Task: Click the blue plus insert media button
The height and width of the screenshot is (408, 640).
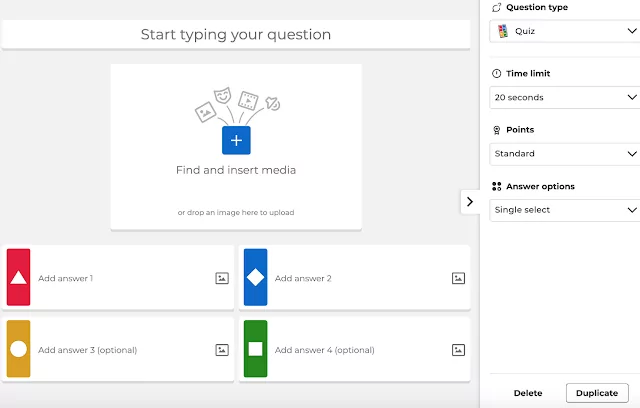Action: pyautogui.click(x=236, y=140)
